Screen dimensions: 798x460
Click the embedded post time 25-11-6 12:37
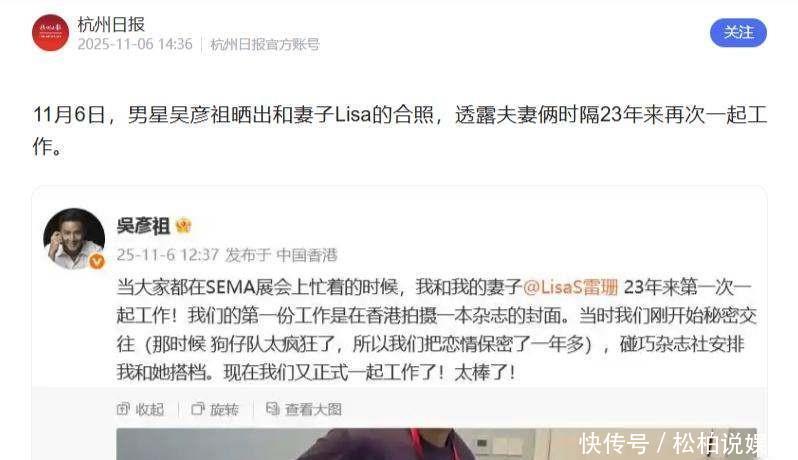coord(167,254)
